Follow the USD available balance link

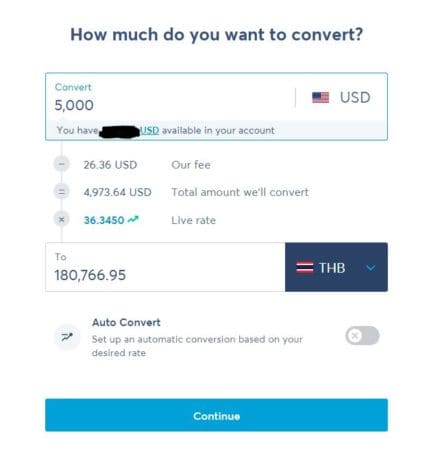click(150, 130)
